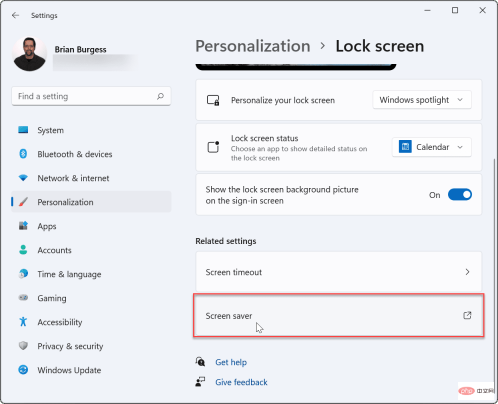The image size is (498, 404).
Task: Click the Give feedback icon
Action: click(x=200, y=382)
